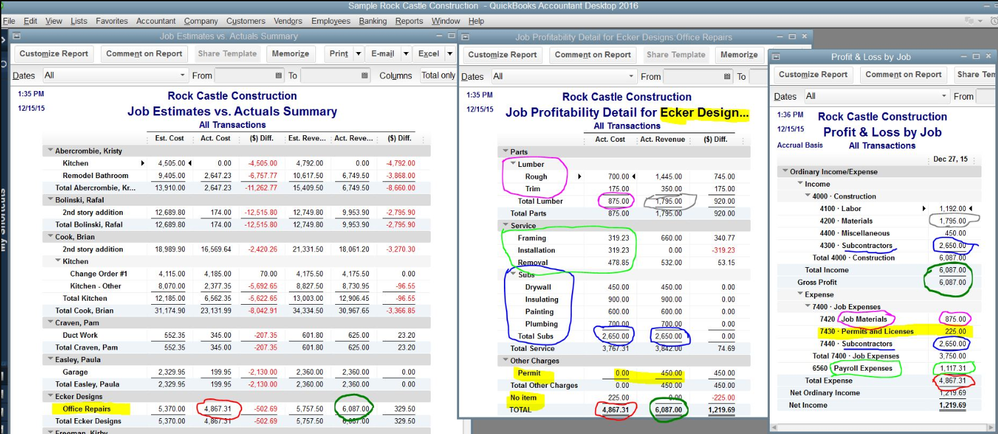
Task: Collapse the Bolinski, Rafal customer group
Action: (x=50, y=200)
